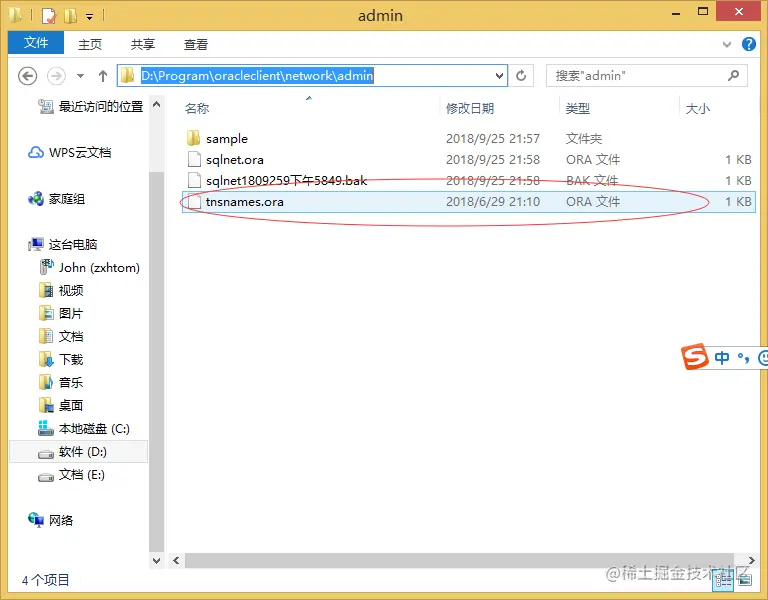The width and height of the screenshot is (768, 600).
Task: Open the 图片 folder
Action: [71, 313]
